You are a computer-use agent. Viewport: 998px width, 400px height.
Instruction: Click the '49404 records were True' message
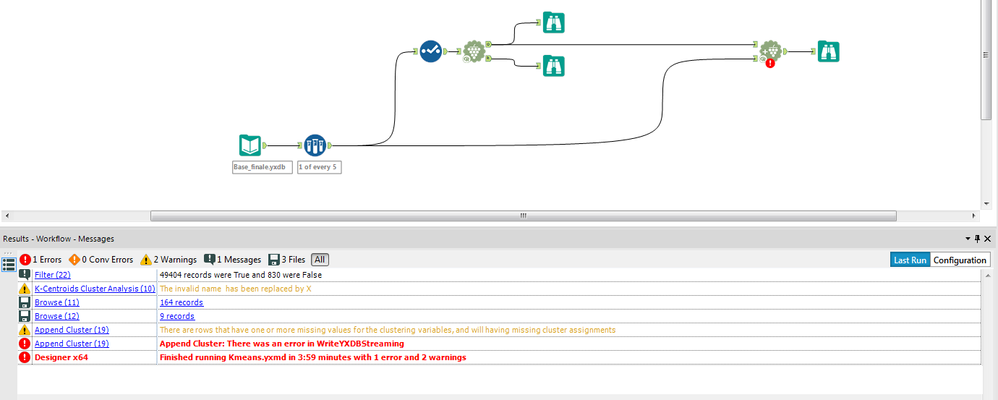point(241,275)
